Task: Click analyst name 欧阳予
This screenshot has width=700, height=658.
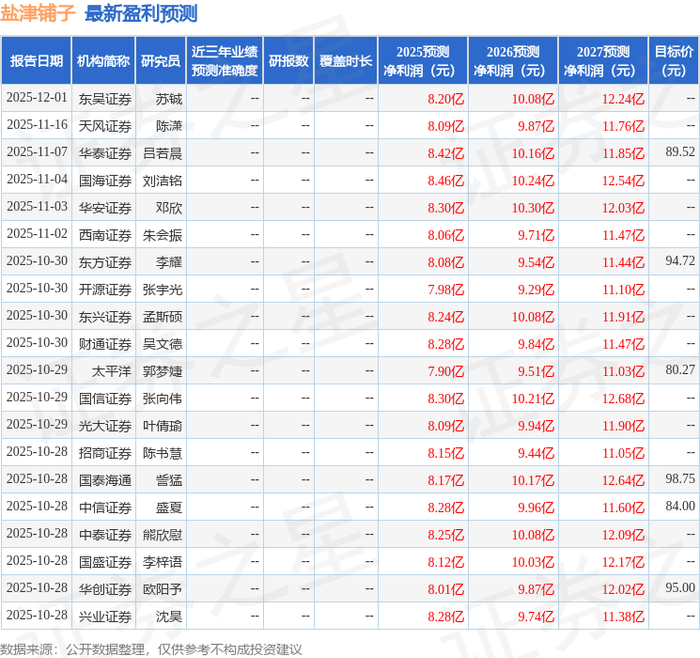Action: tap(162, 589)
